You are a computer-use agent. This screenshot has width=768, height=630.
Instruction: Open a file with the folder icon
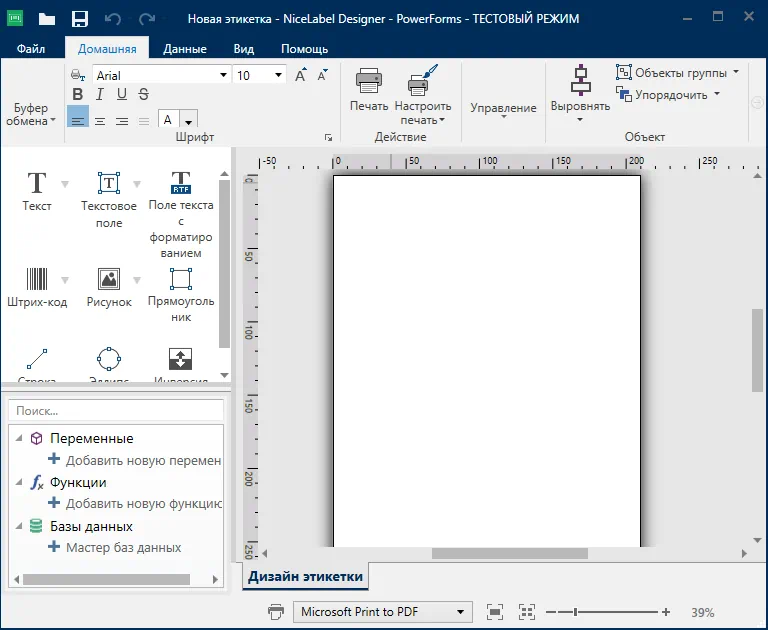pos(47,19)
